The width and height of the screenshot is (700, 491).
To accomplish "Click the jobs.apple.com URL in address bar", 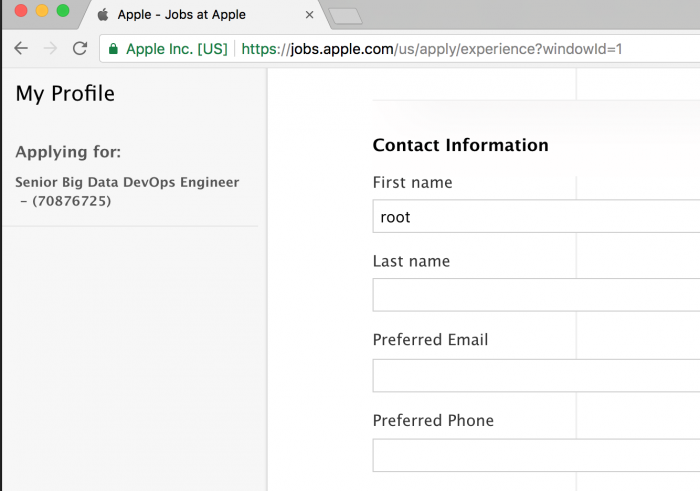I will [432, 49].
